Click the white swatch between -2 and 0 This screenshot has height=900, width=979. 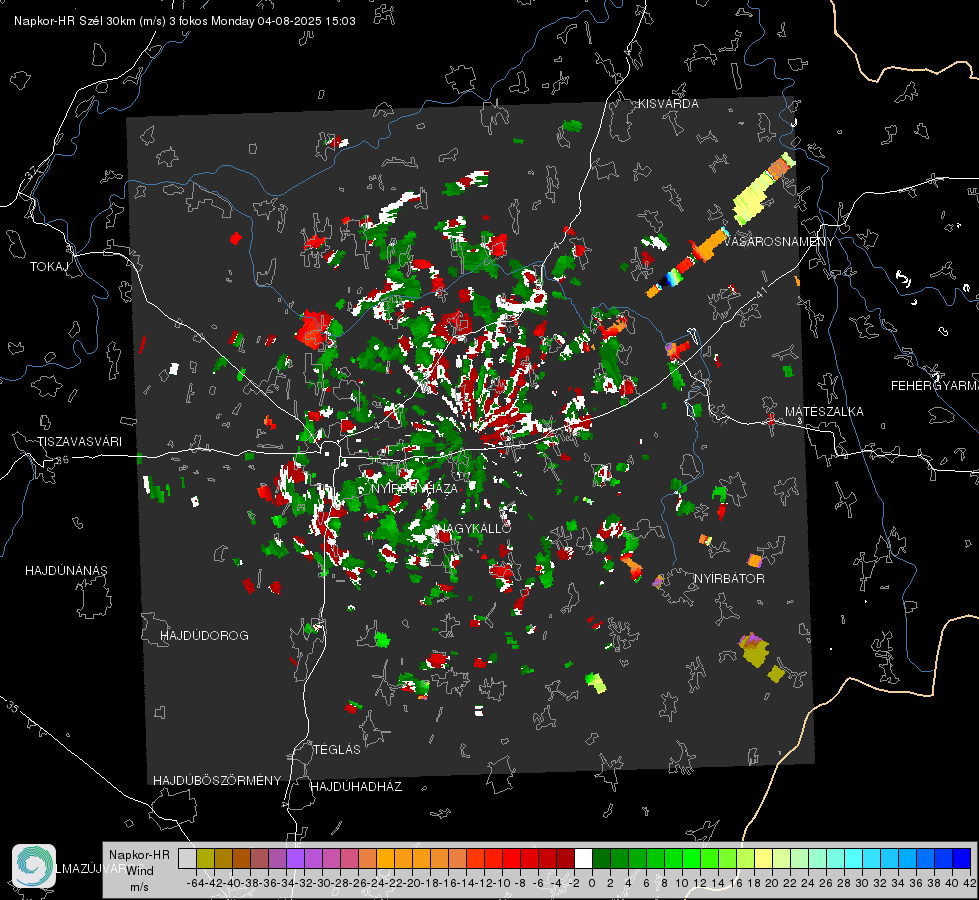pyautogui.click(x=583, y=859)
